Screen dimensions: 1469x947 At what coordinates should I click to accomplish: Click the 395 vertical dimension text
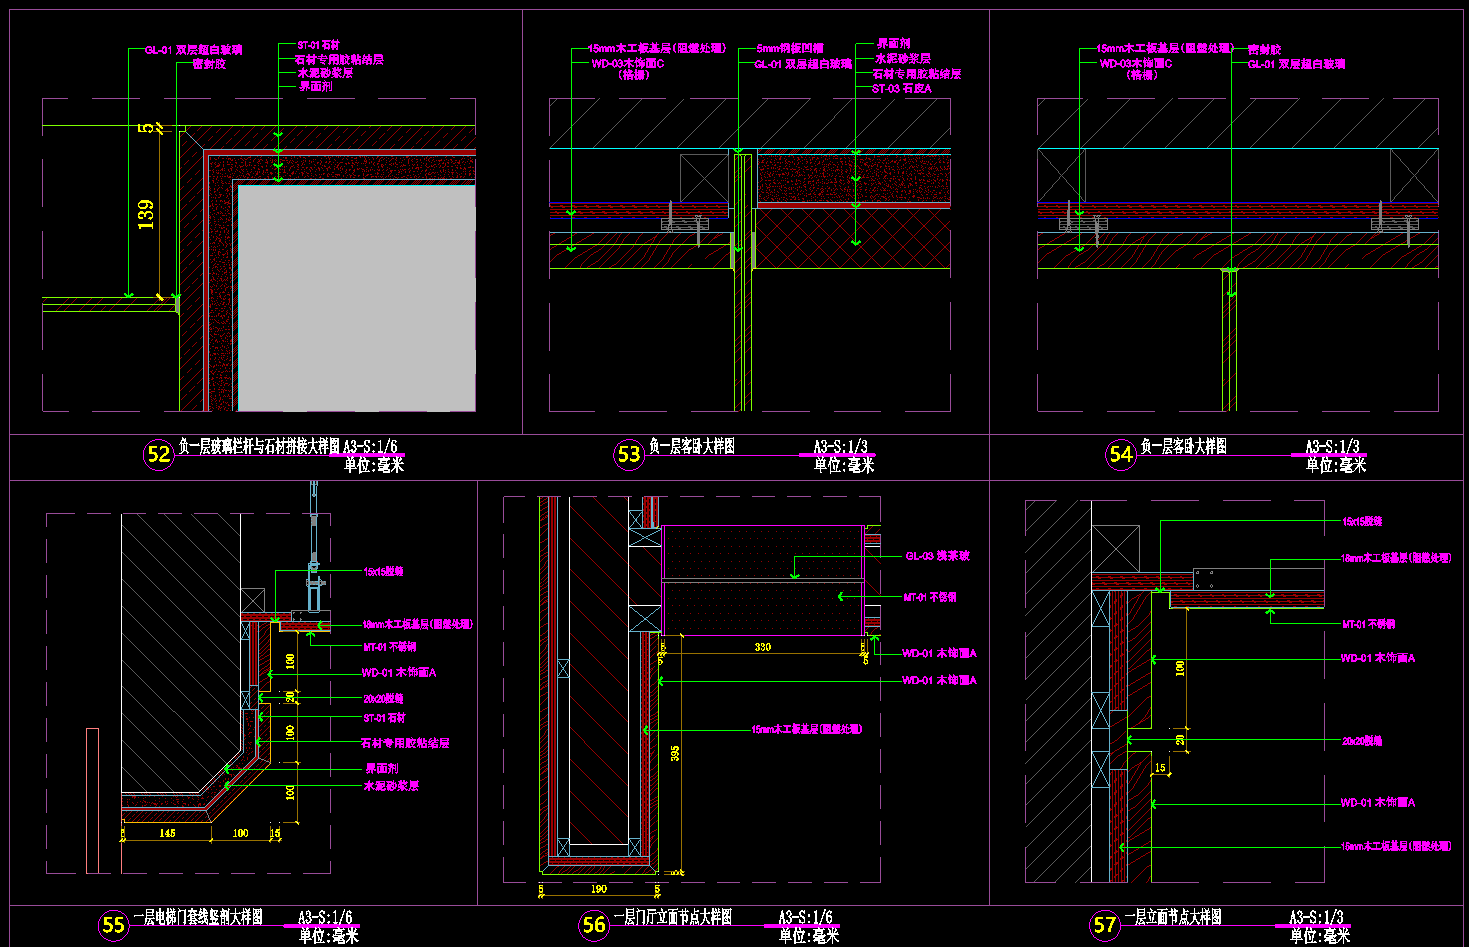[675, 753]
